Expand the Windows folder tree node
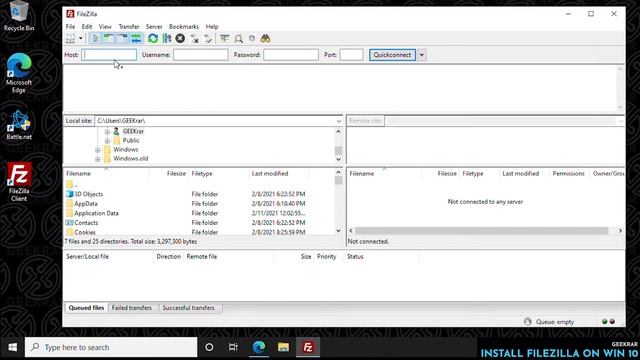This screenshot has width=640, height=360. [98, 150]
